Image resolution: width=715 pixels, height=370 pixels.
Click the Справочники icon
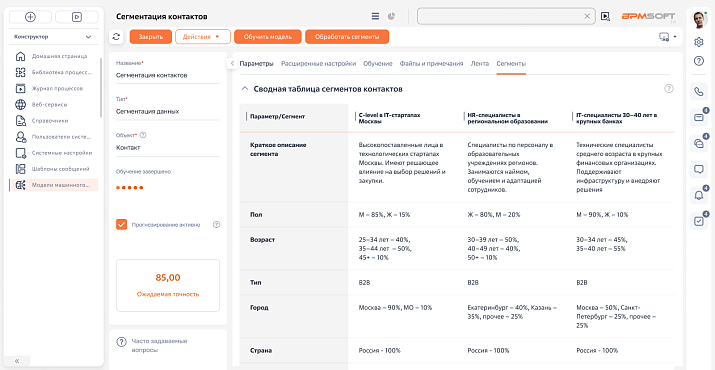(x=20, y=121)
